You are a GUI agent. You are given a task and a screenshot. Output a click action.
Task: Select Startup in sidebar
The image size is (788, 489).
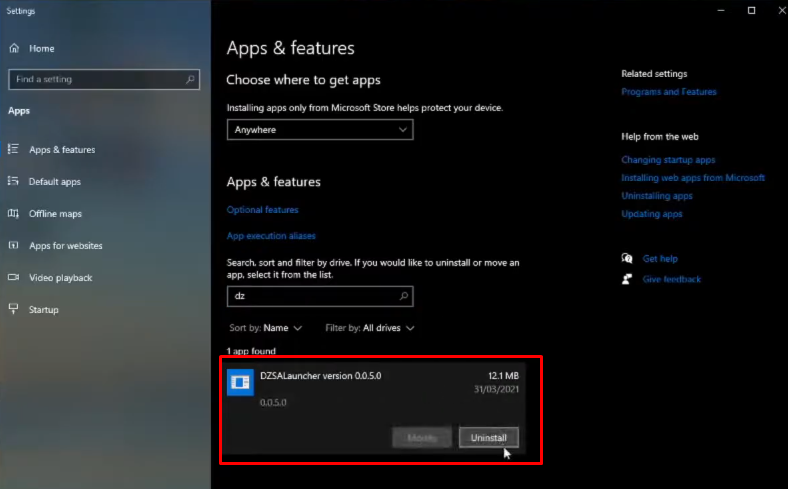tap(44, 310)
